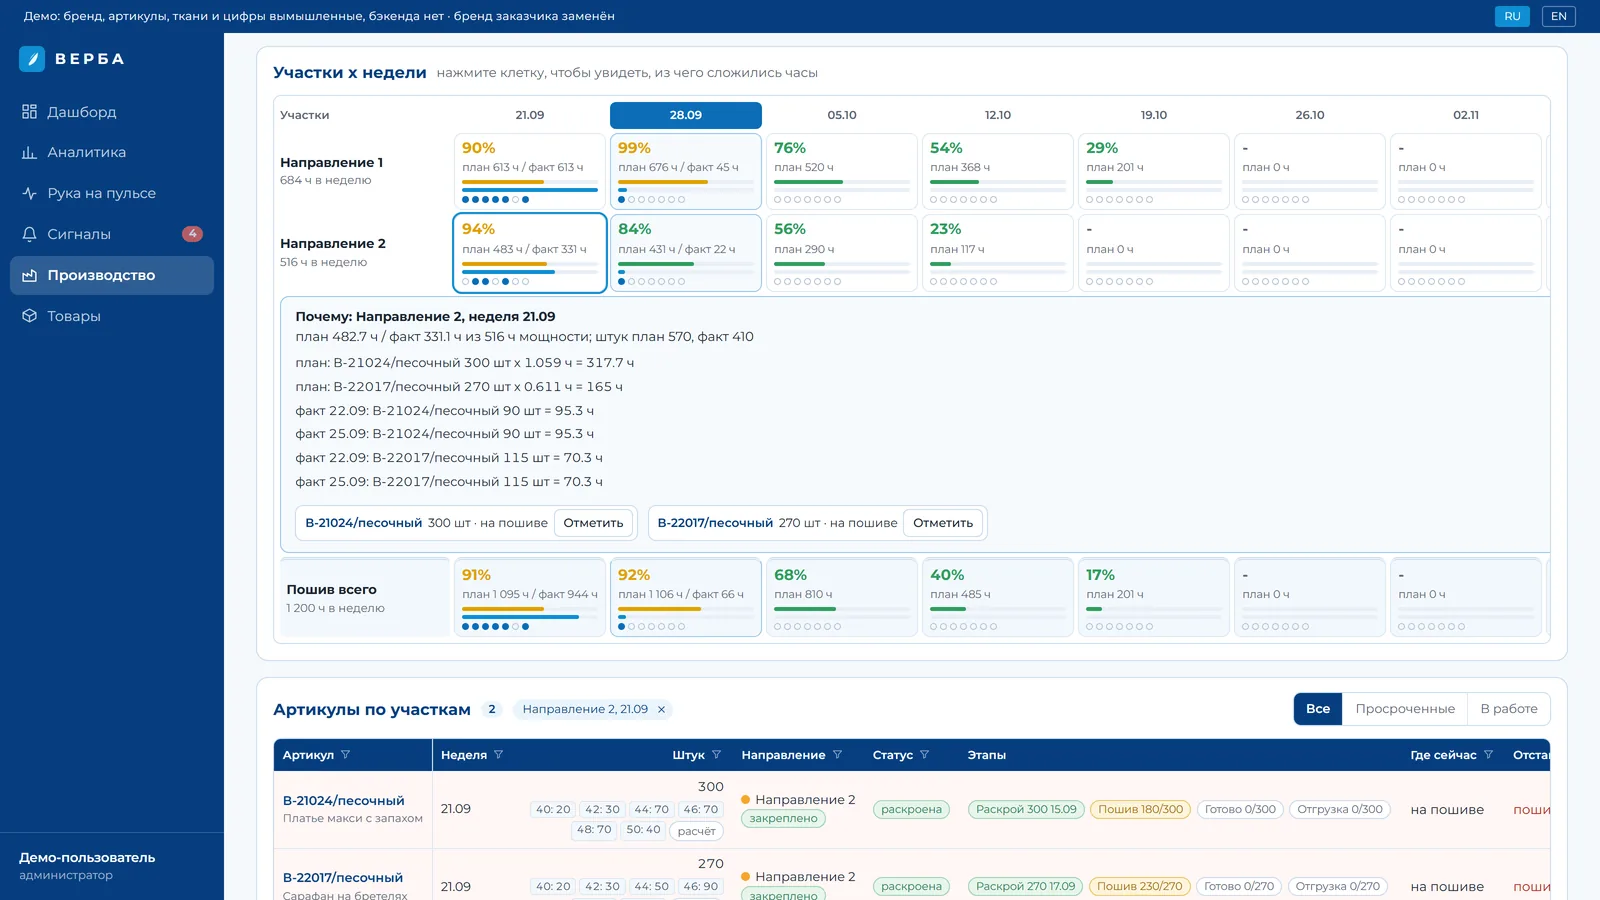
Task: Select Направление 2 cell for week 12.10 (23%)
Action: coord(998,253)
